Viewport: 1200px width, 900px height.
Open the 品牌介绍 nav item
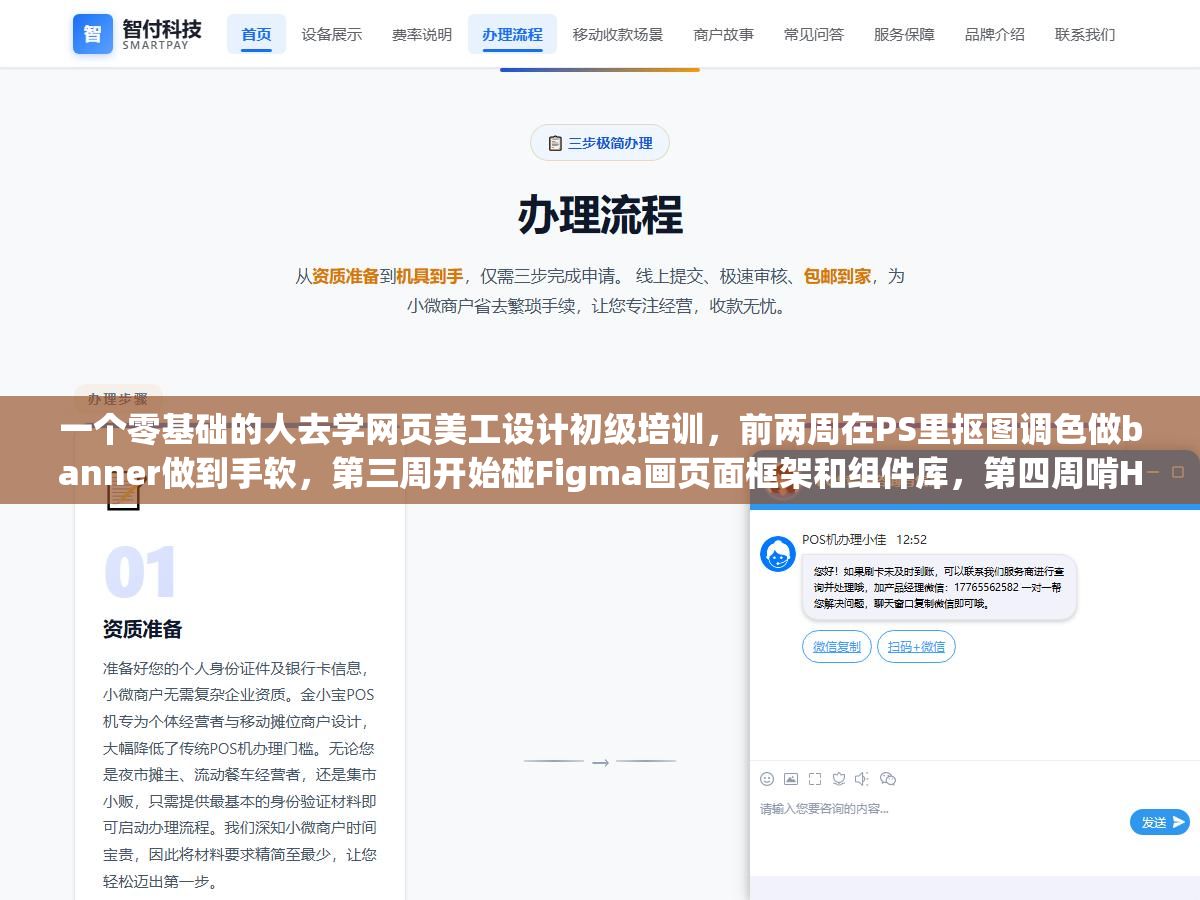click(994, 34)
